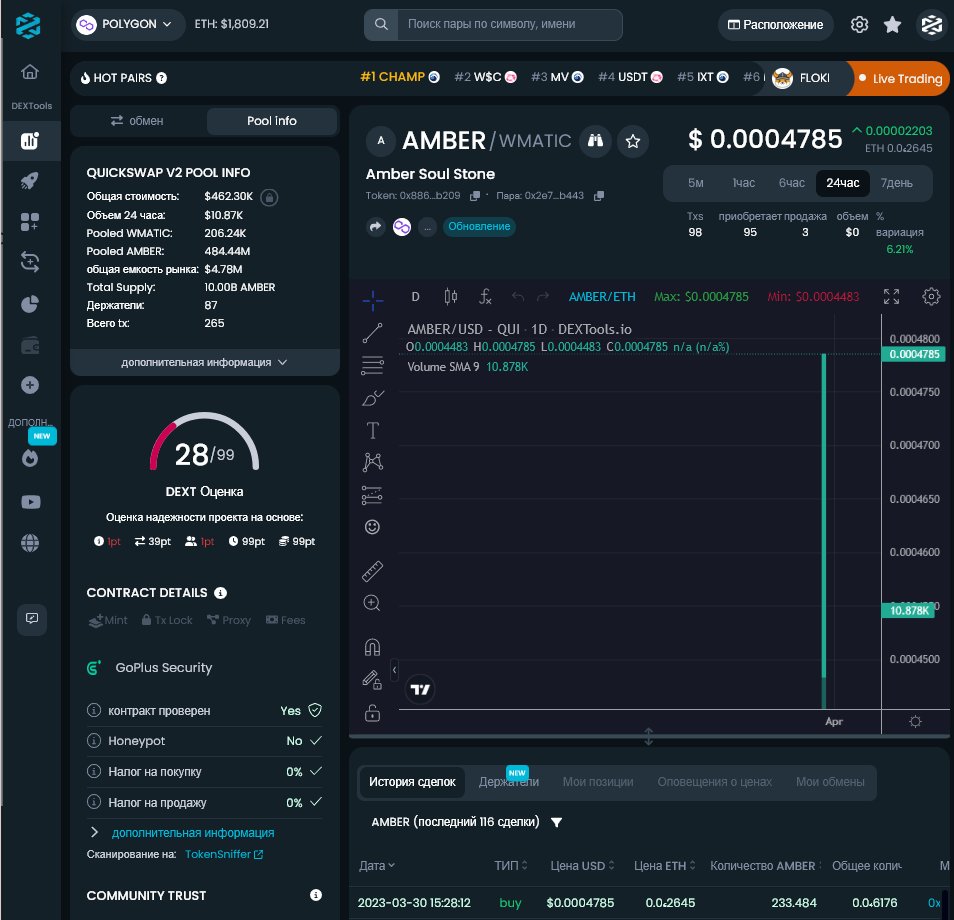This screenshot has width=954, height=920.
Task: Open the rocket icon in the sidebar
Action: click(x=30, y=180)
